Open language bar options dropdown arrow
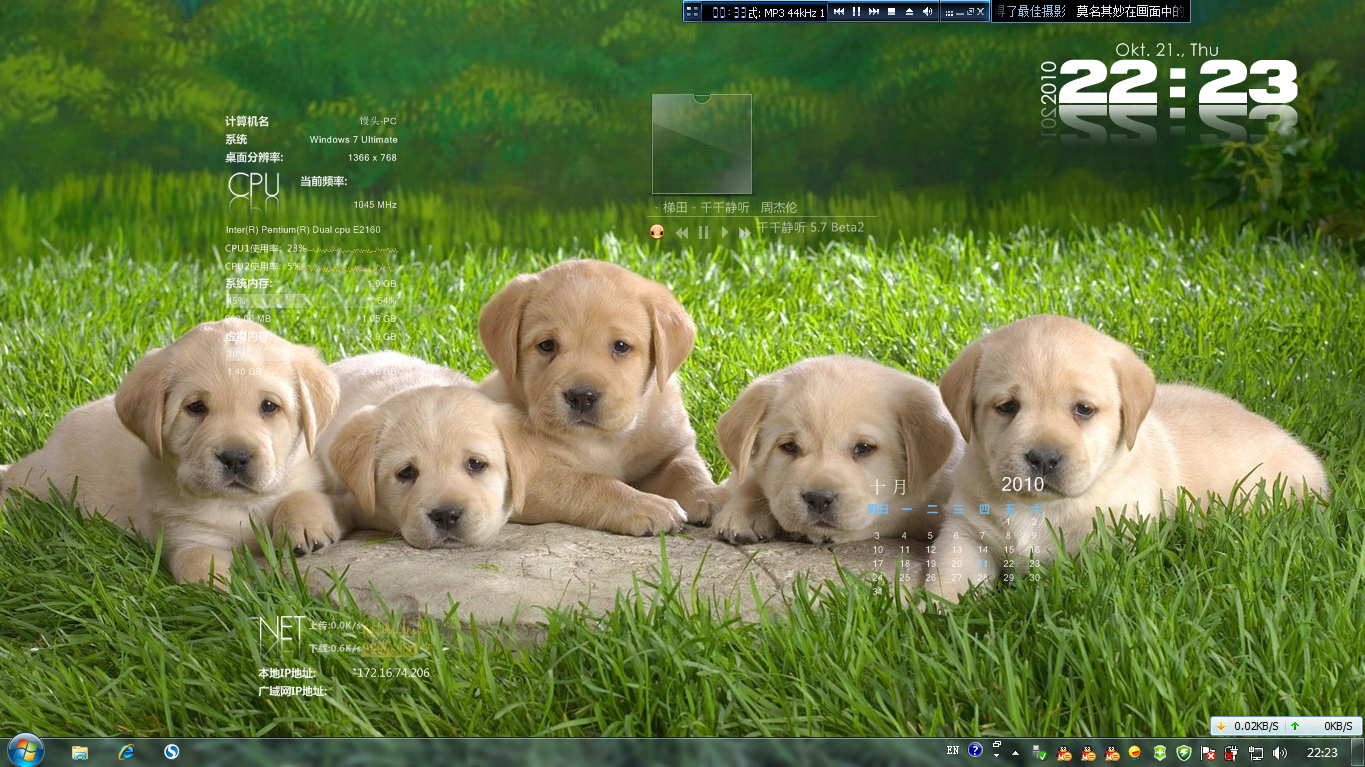Screen dimensions: 1365x767 [x=997, y=756]
